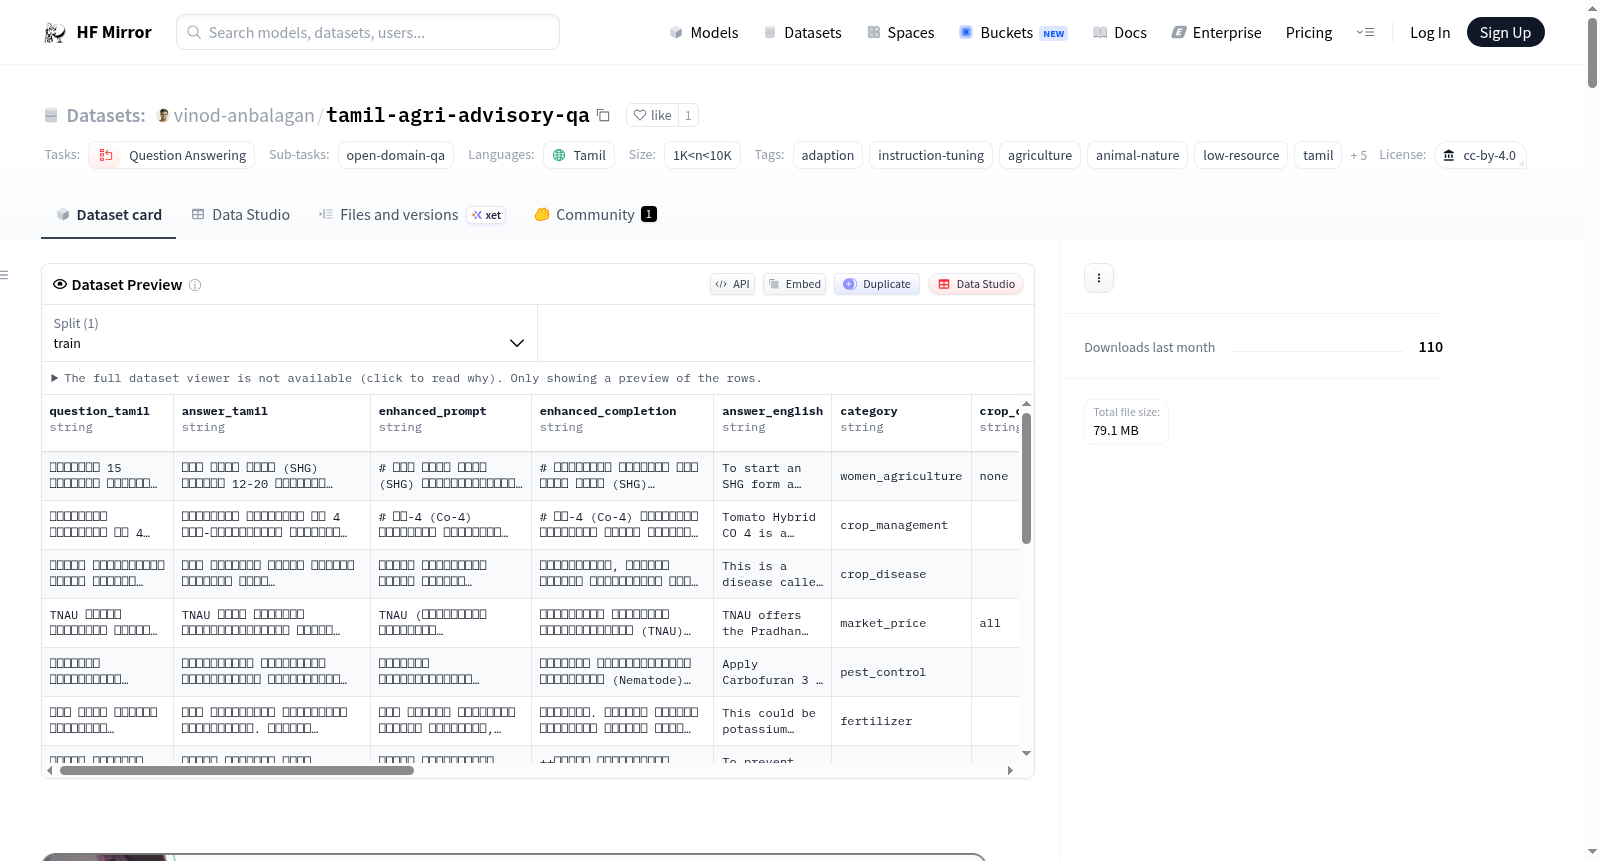Click the API button in preview header

tap(732, 284)
